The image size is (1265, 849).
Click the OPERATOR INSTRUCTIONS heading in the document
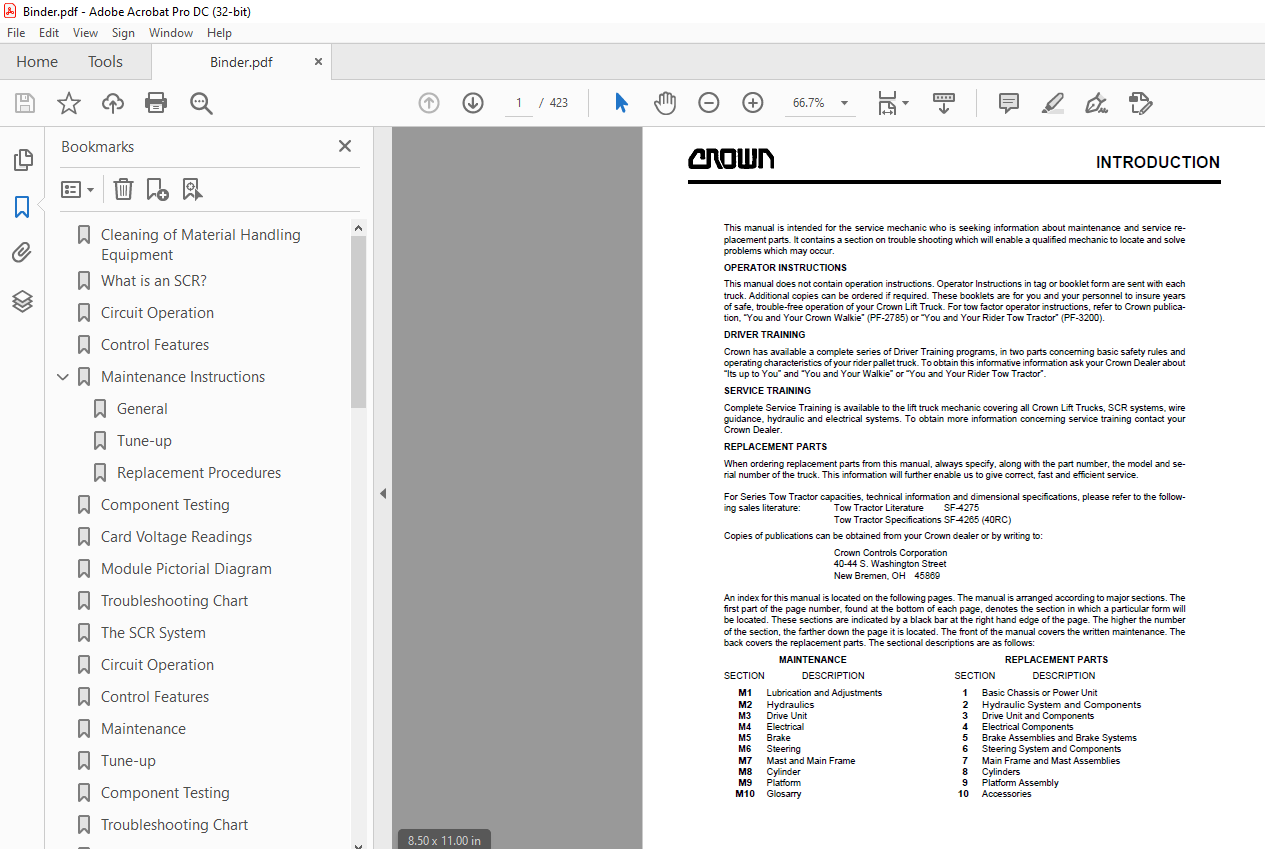pos(785,268)
